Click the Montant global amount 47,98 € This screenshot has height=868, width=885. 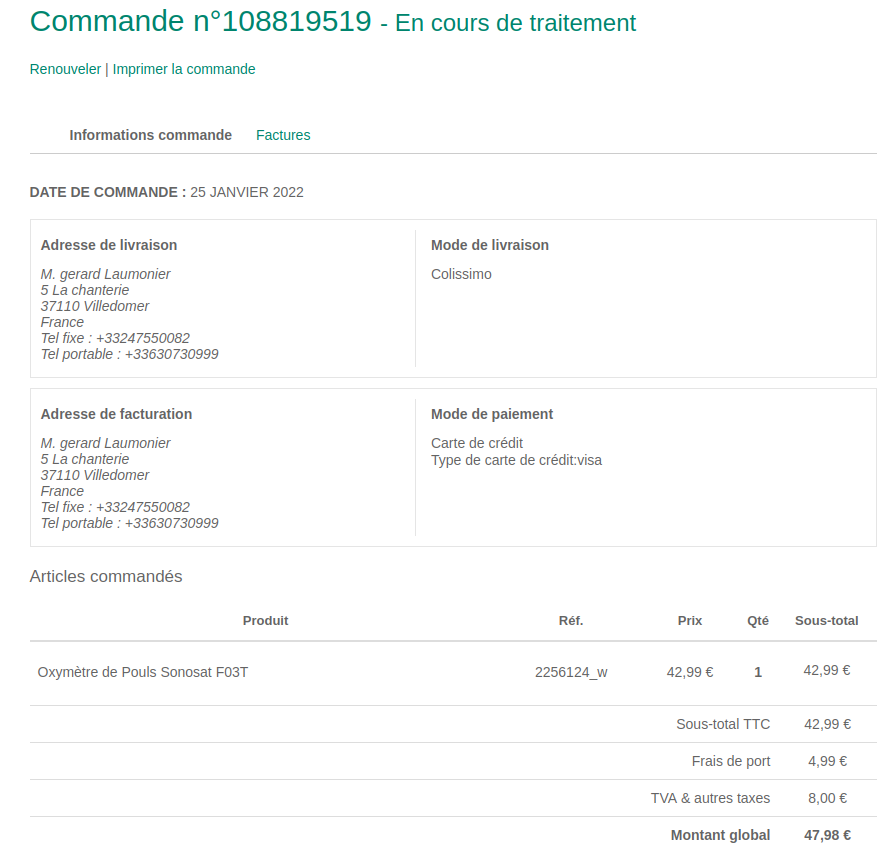827,835
